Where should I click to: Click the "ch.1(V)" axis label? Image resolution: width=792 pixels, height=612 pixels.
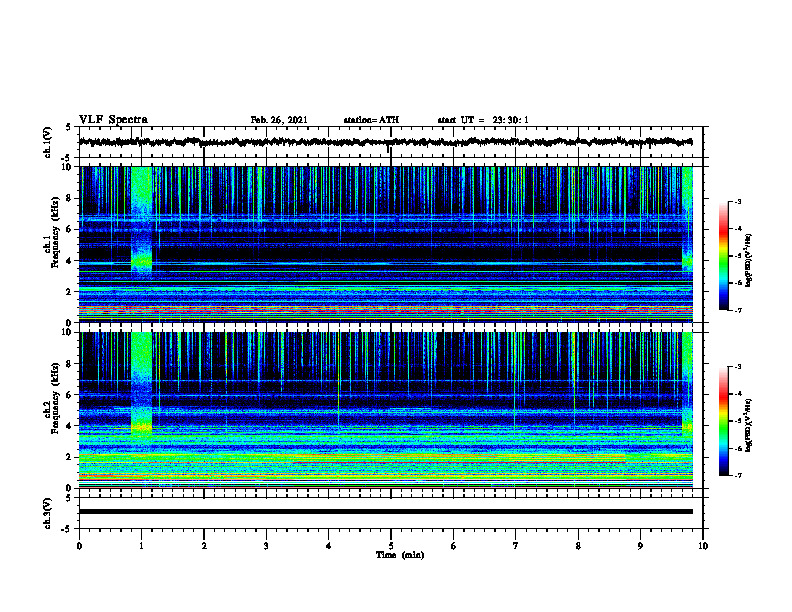(x=48, y=142)
